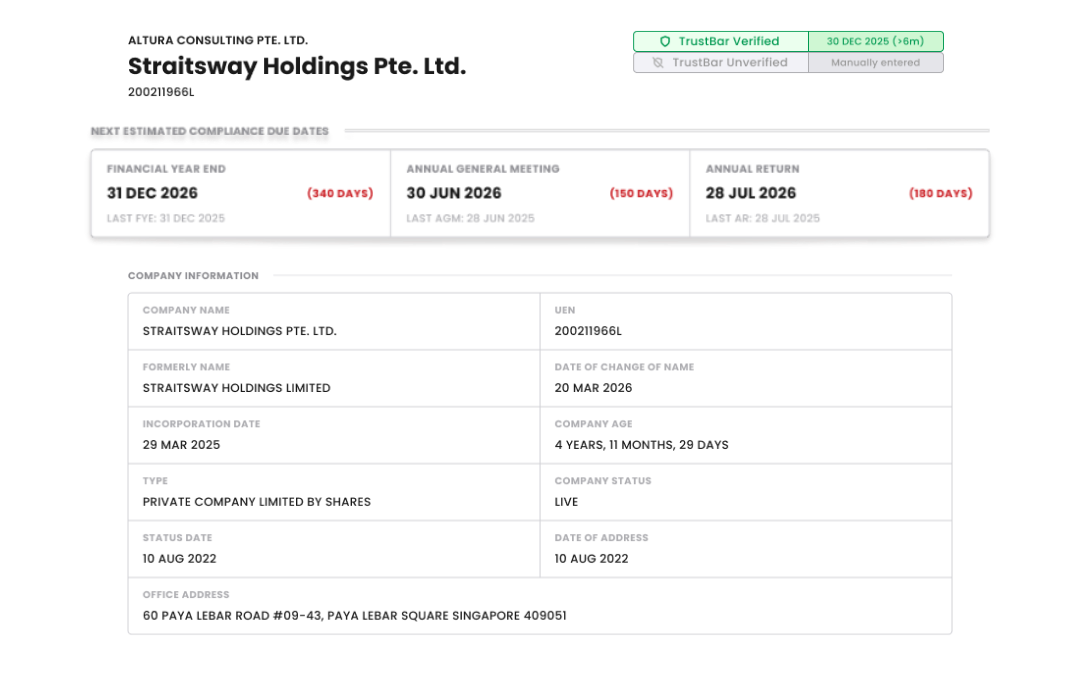Open the Financial Year End compliance card

point(238,195)
